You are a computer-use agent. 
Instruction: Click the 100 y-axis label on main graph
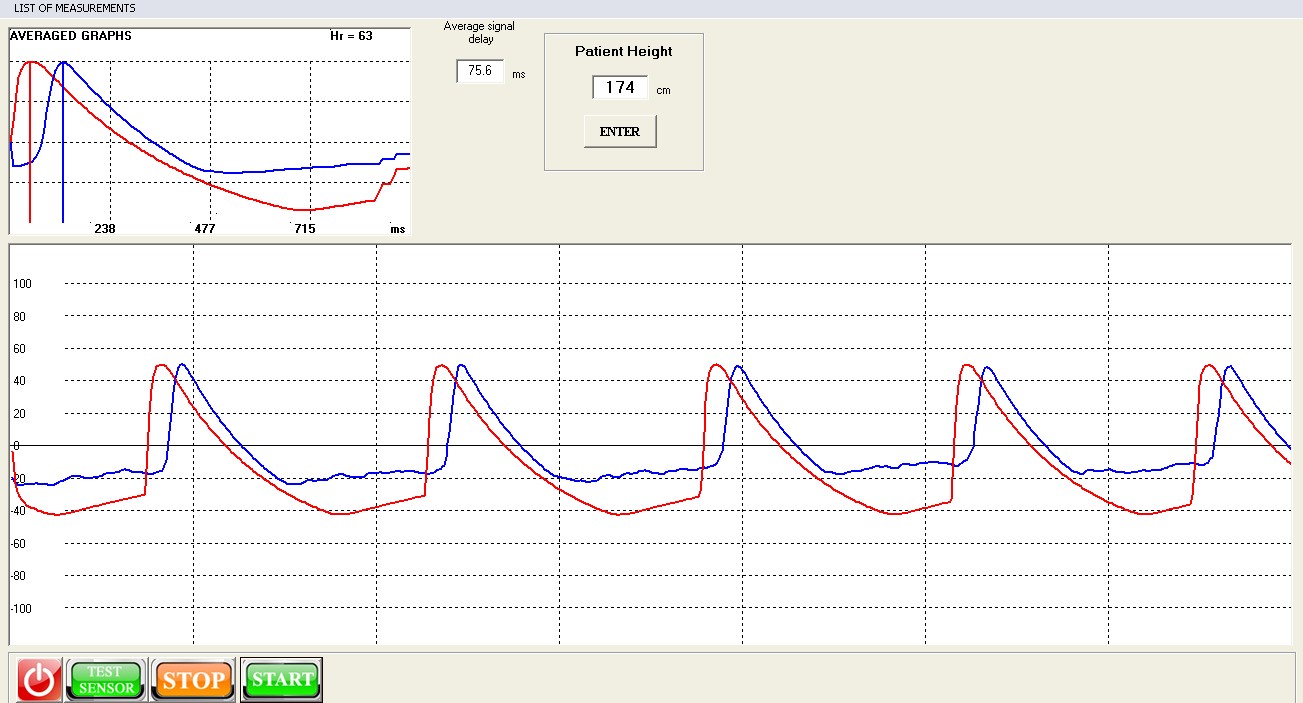(22, 284)
